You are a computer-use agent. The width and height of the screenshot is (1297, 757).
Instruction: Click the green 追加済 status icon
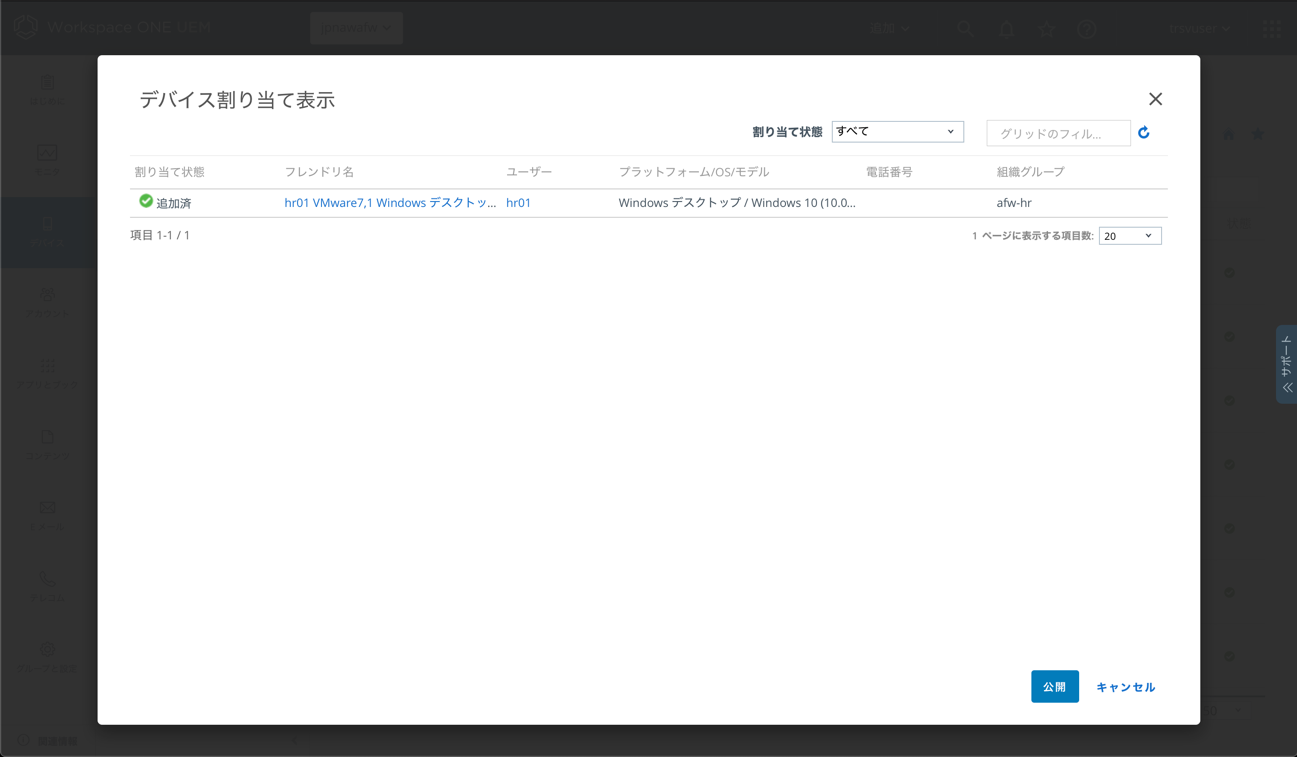coord(146,201)
